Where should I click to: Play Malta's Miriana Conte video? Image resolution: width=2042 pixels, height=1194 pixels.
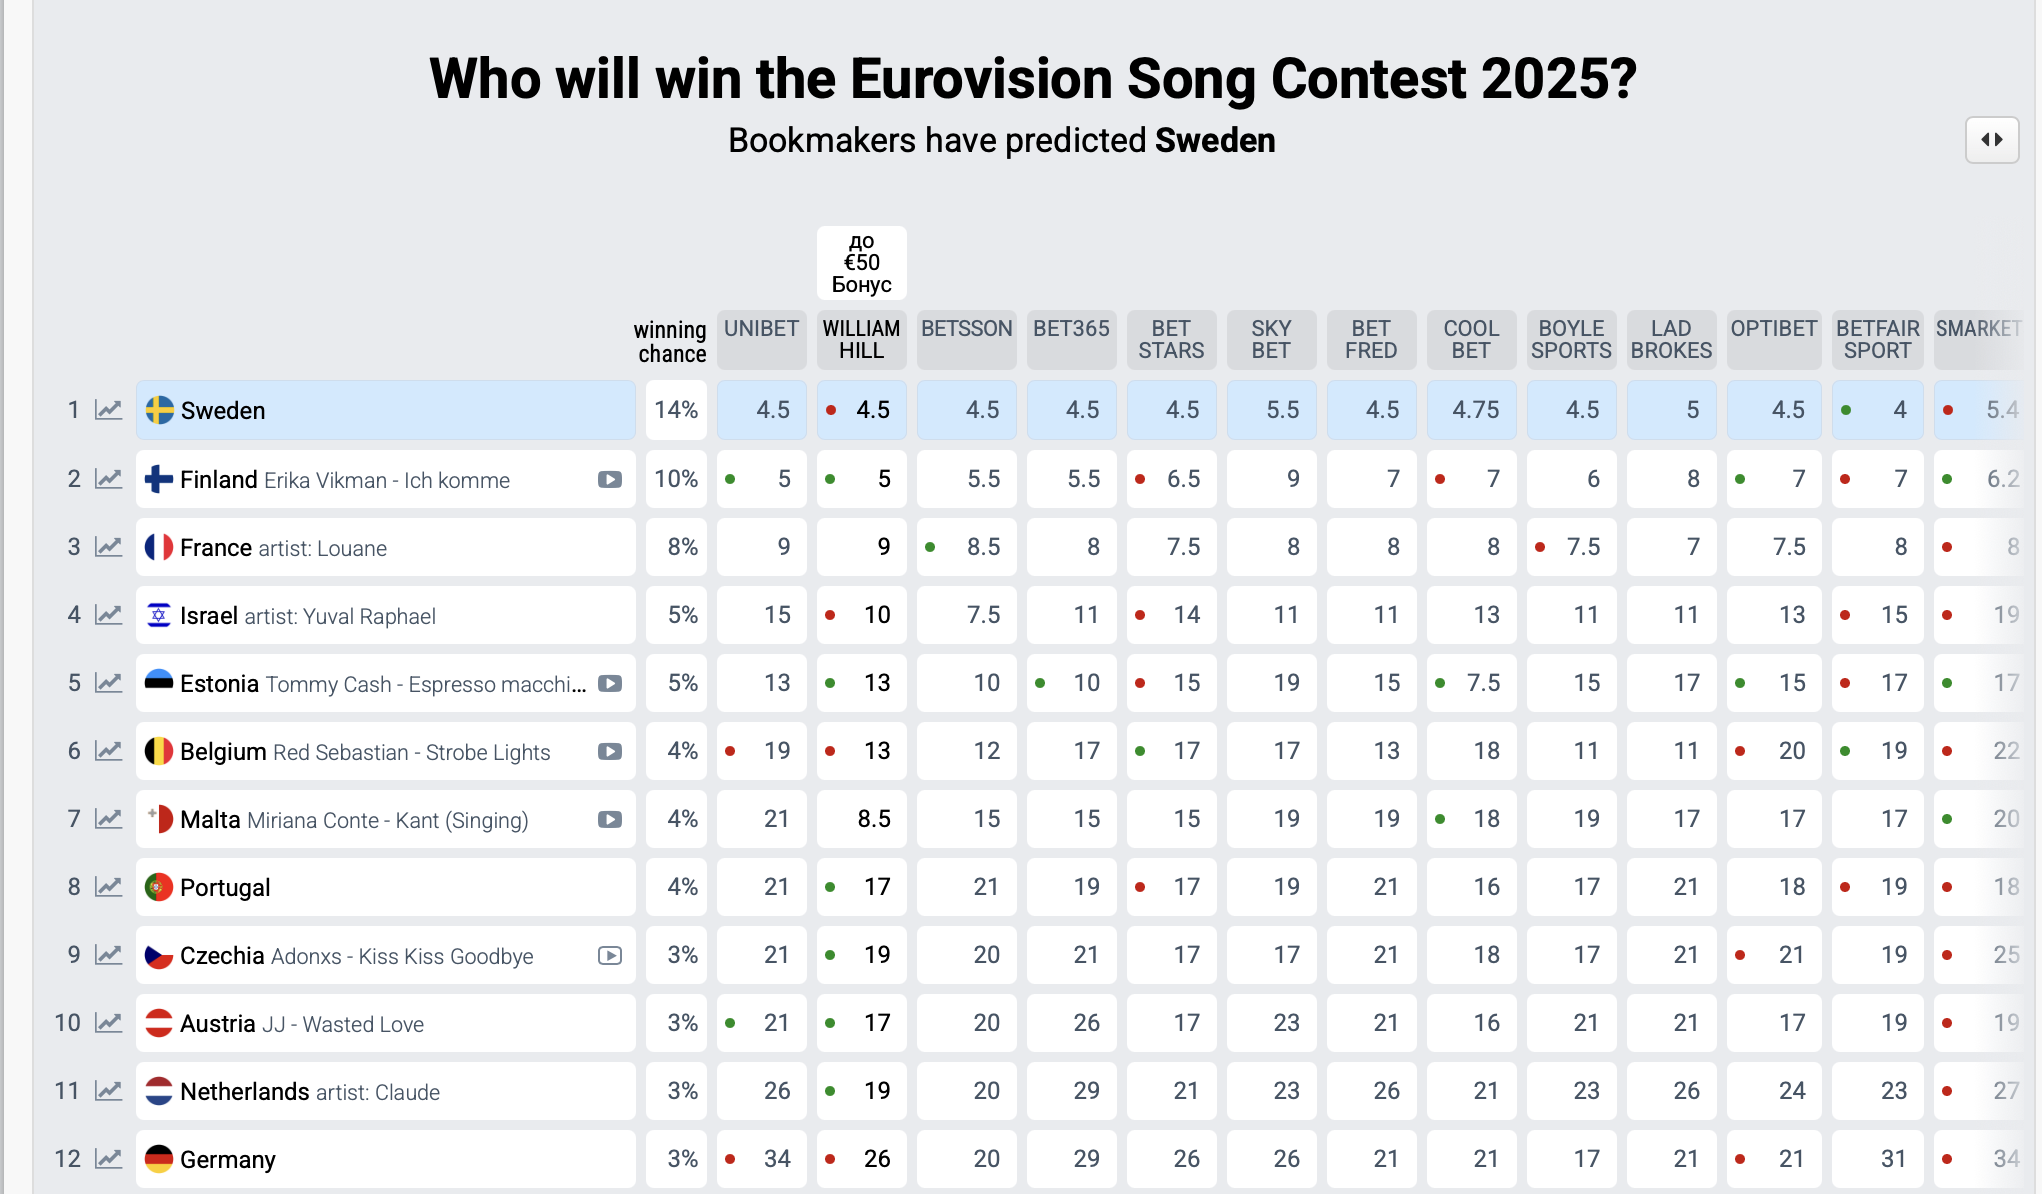[x=610, y=820]
